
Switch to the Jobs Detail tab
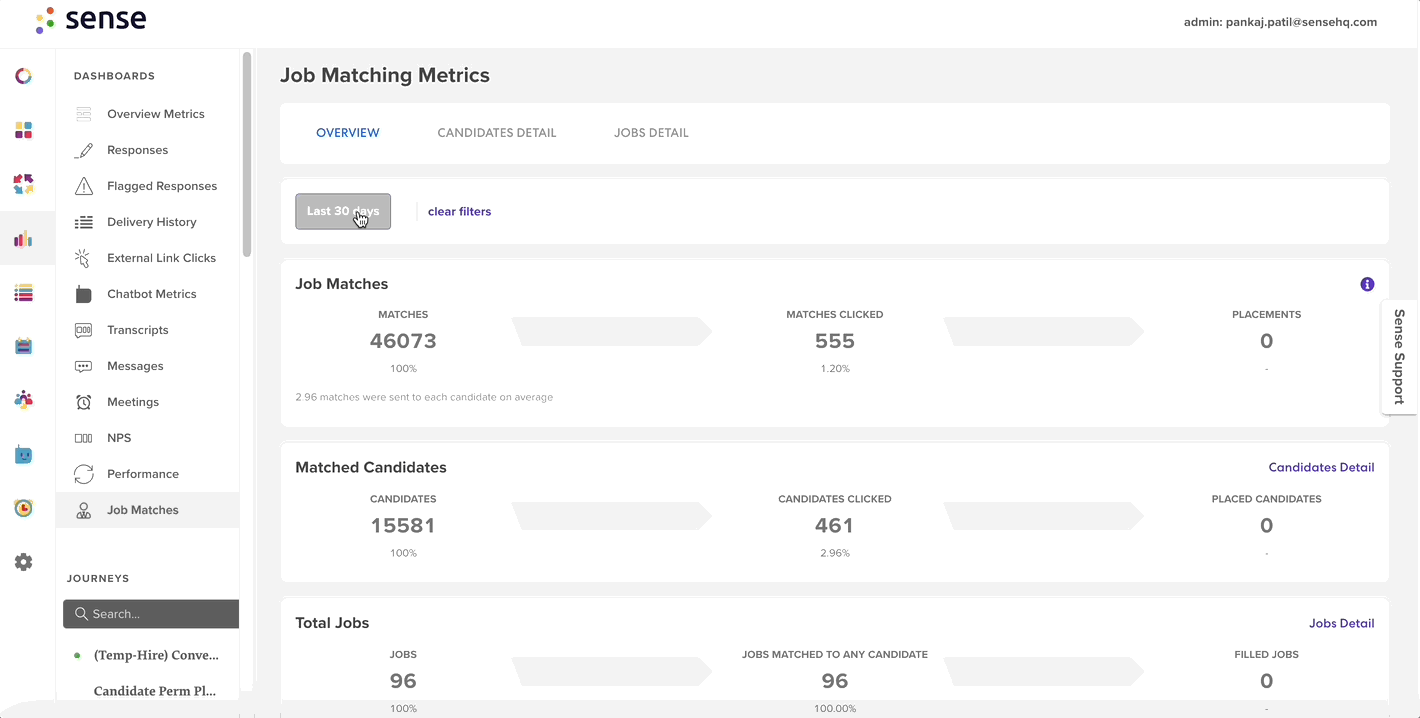point(651,133)
